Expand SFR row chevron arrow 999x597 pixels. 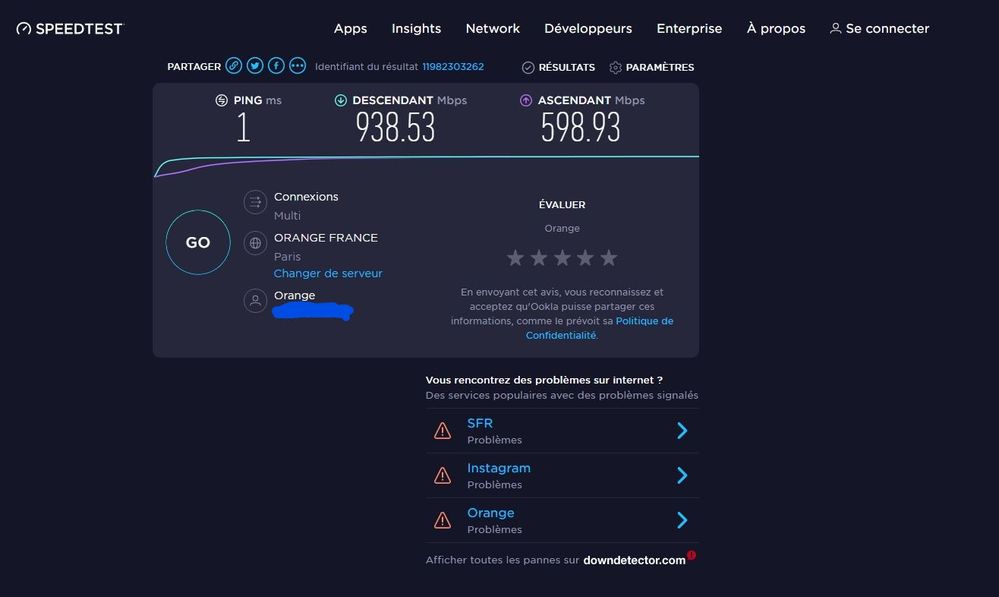pyautogui.click(x=682, y=431)
